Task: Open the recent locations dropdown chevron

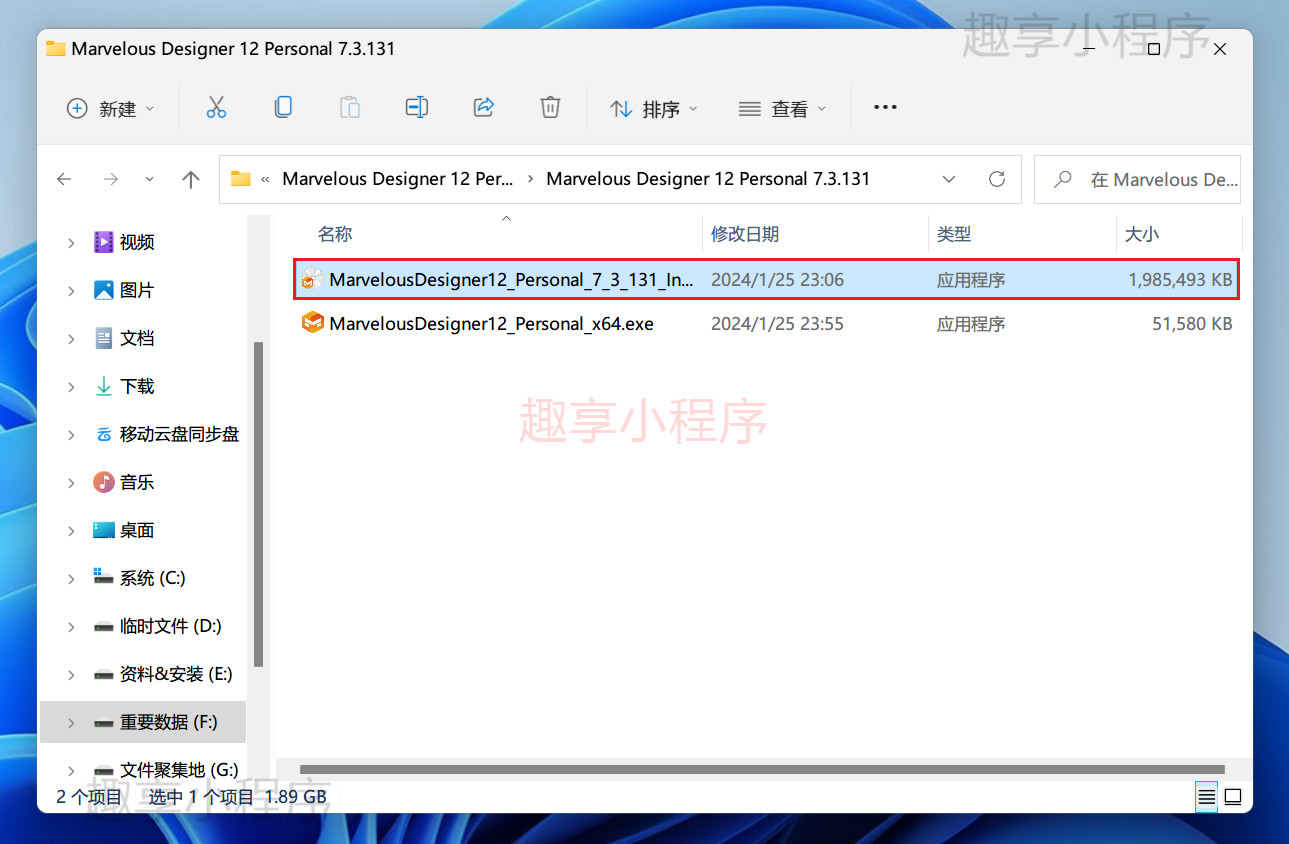Action: [x=150, y=179]
